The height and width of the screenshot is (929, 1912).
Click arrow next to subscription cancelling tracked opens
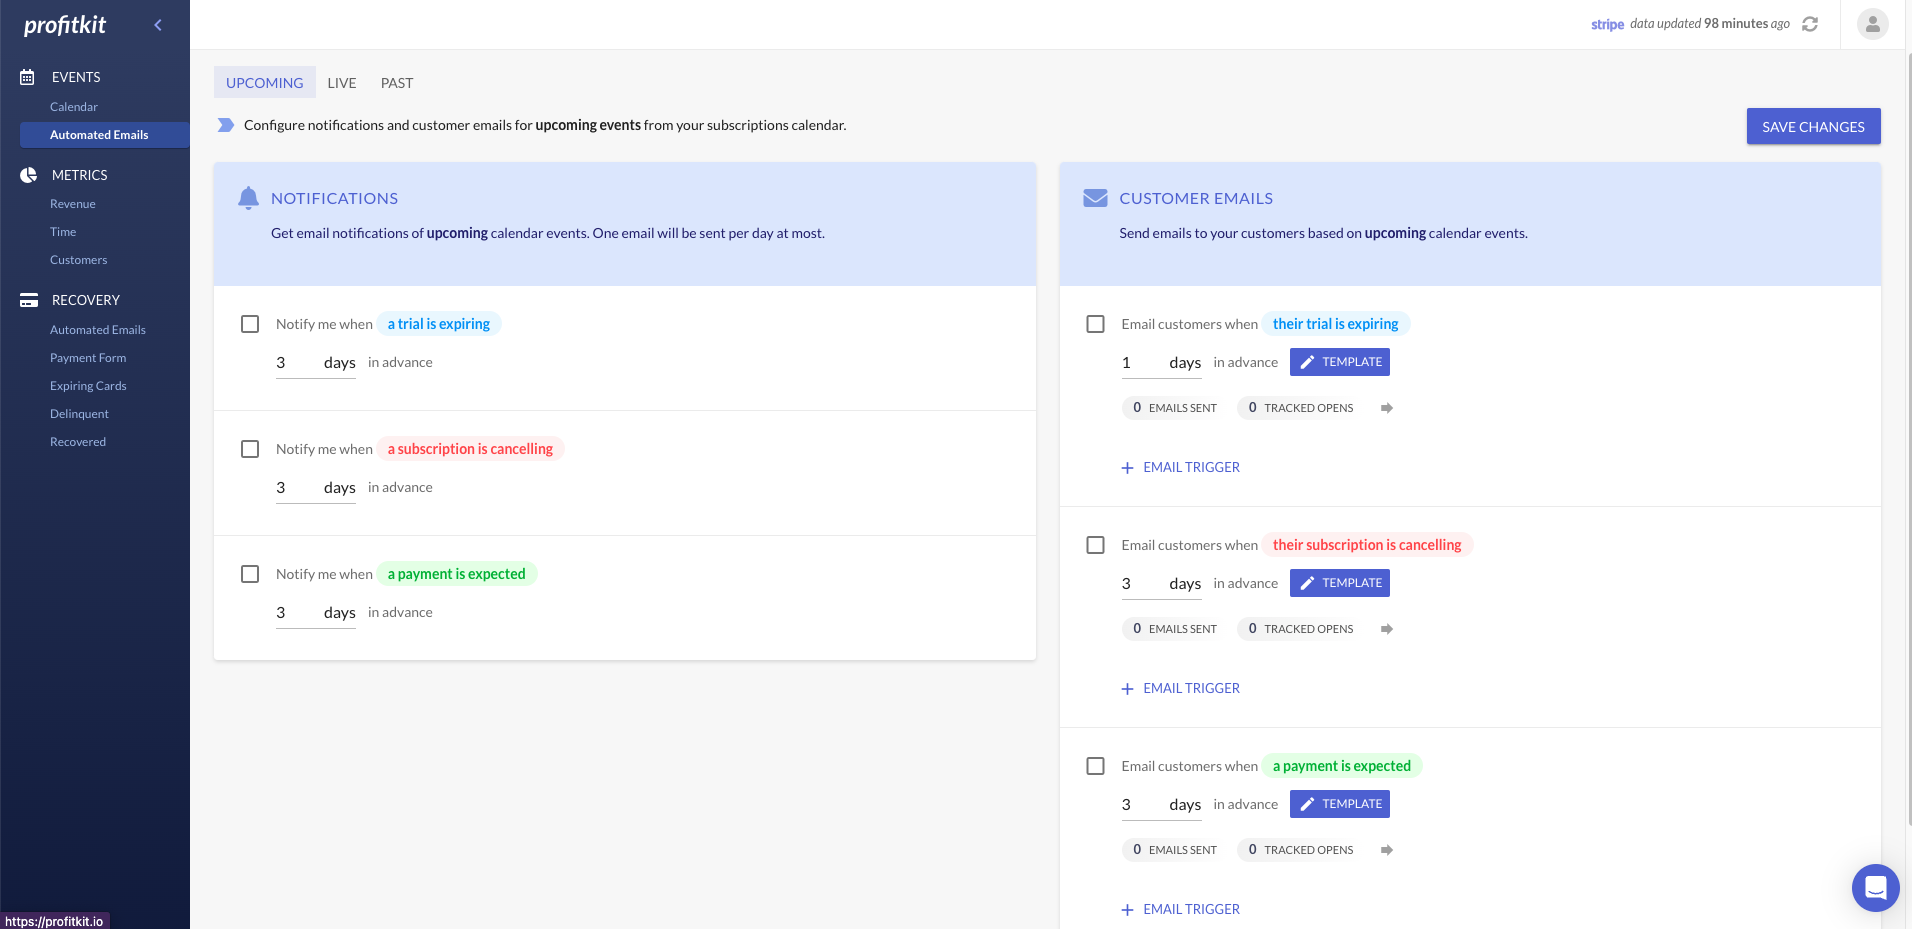click(1387, 629)
